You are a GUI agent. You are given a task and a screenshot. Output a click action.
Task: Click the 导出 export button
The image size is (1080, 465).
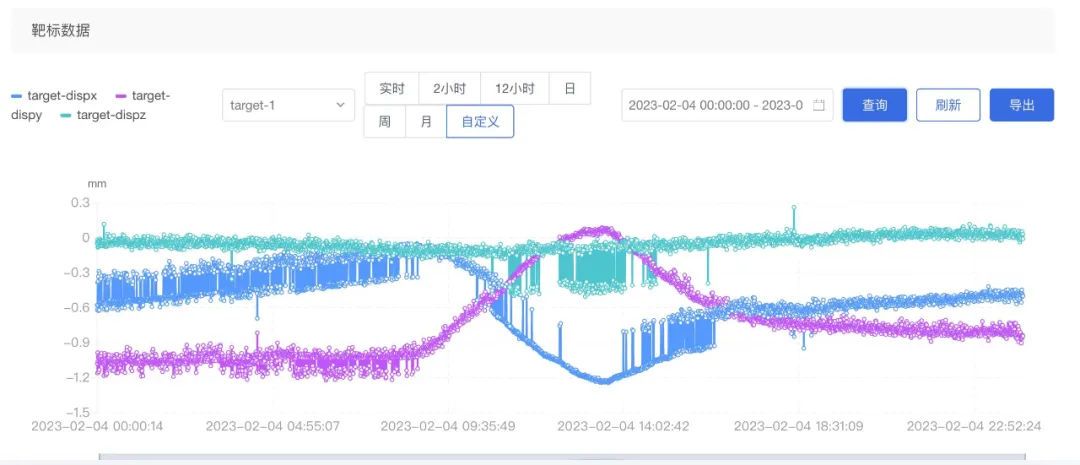tap(1021, 105)
